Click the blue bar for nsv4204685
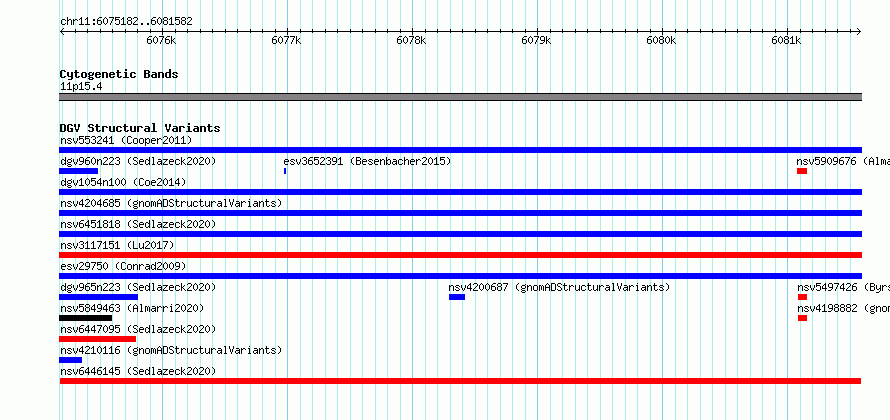Image resolution: width=890 pixels, height=420 pixels. pos(460,213)
